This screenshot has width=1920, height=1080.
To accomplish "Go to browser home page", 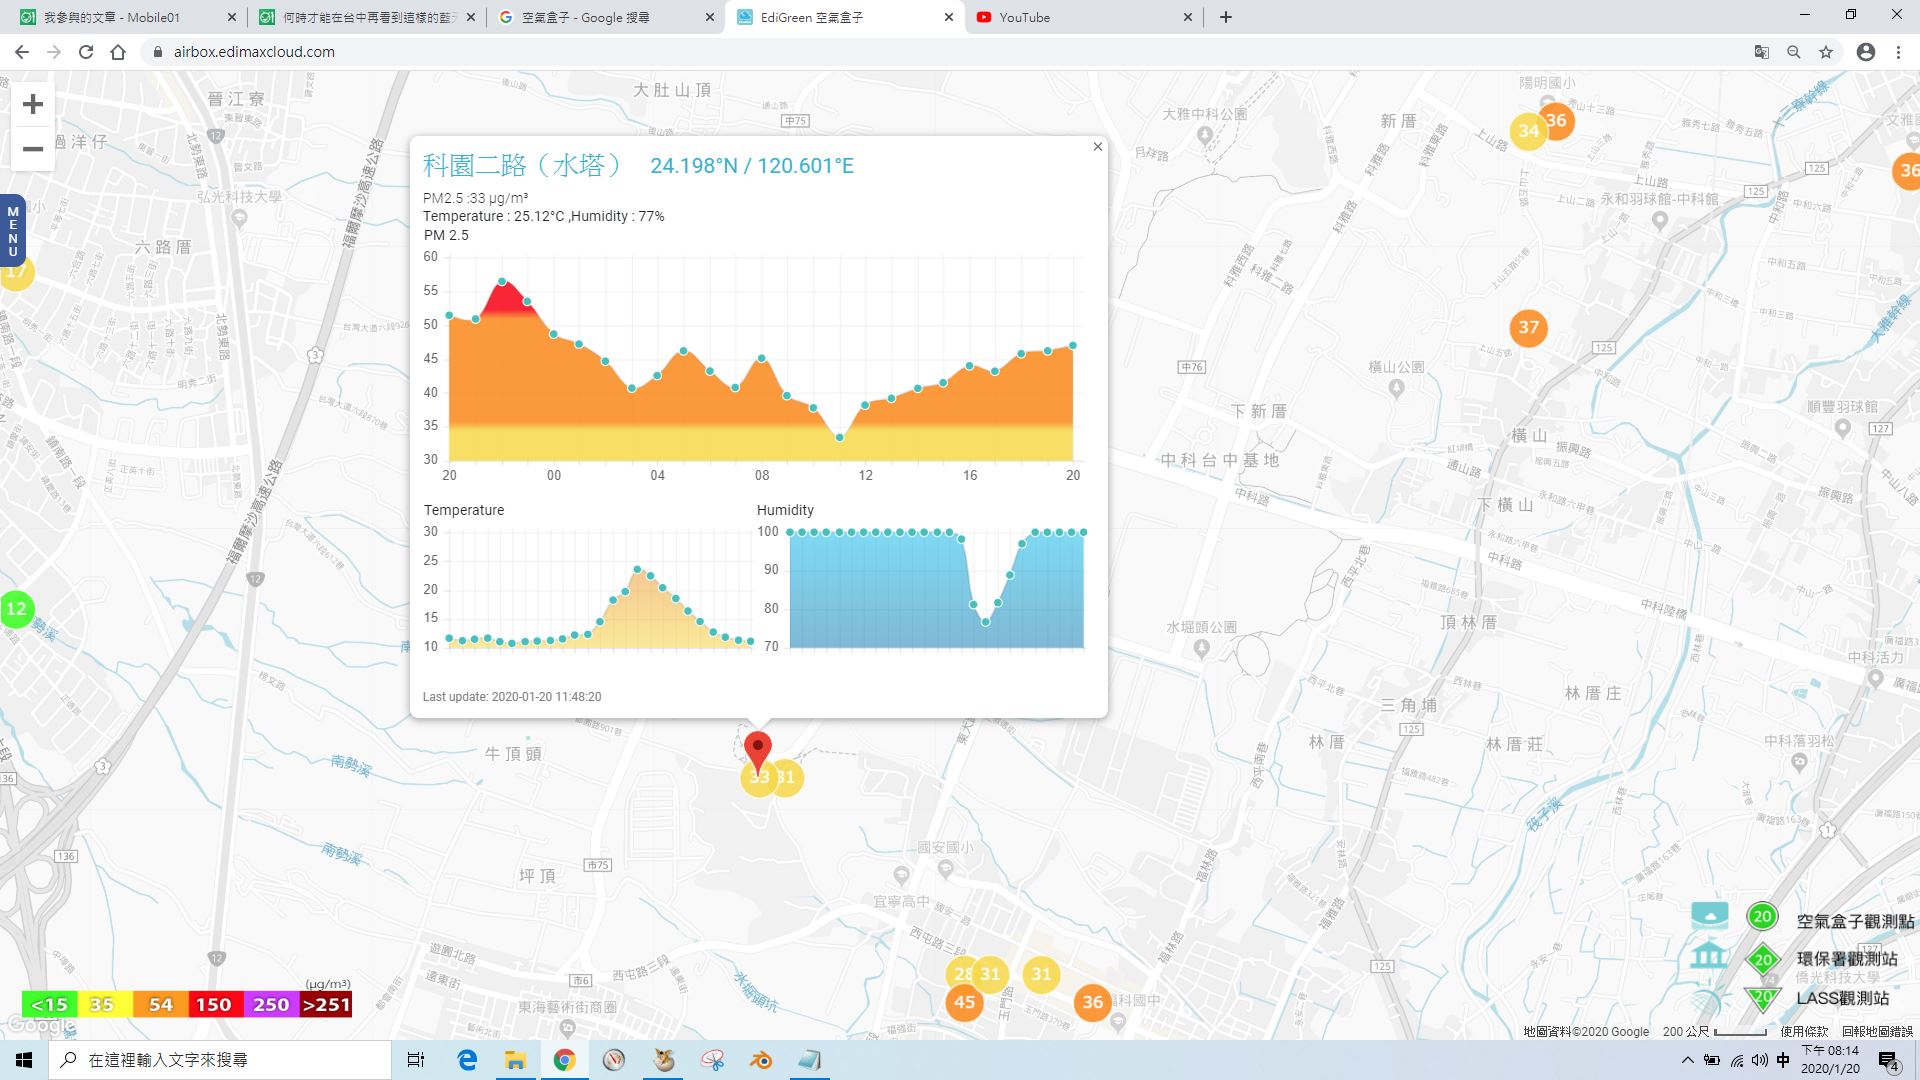I will (118, 52).
